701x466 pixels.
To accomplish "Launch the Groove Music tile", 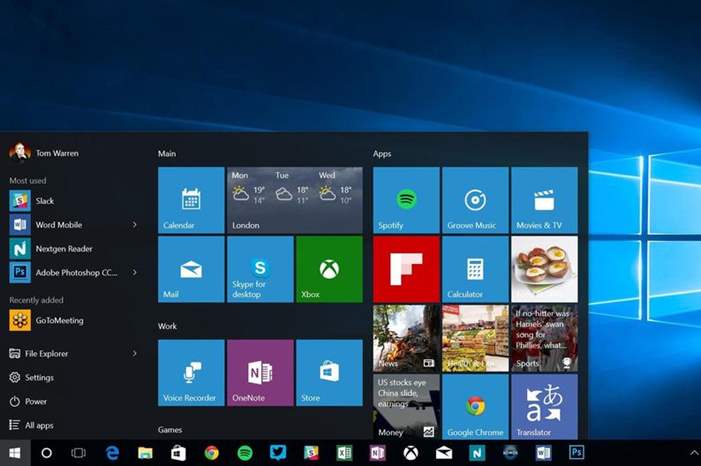I will [x=475, y=200].
